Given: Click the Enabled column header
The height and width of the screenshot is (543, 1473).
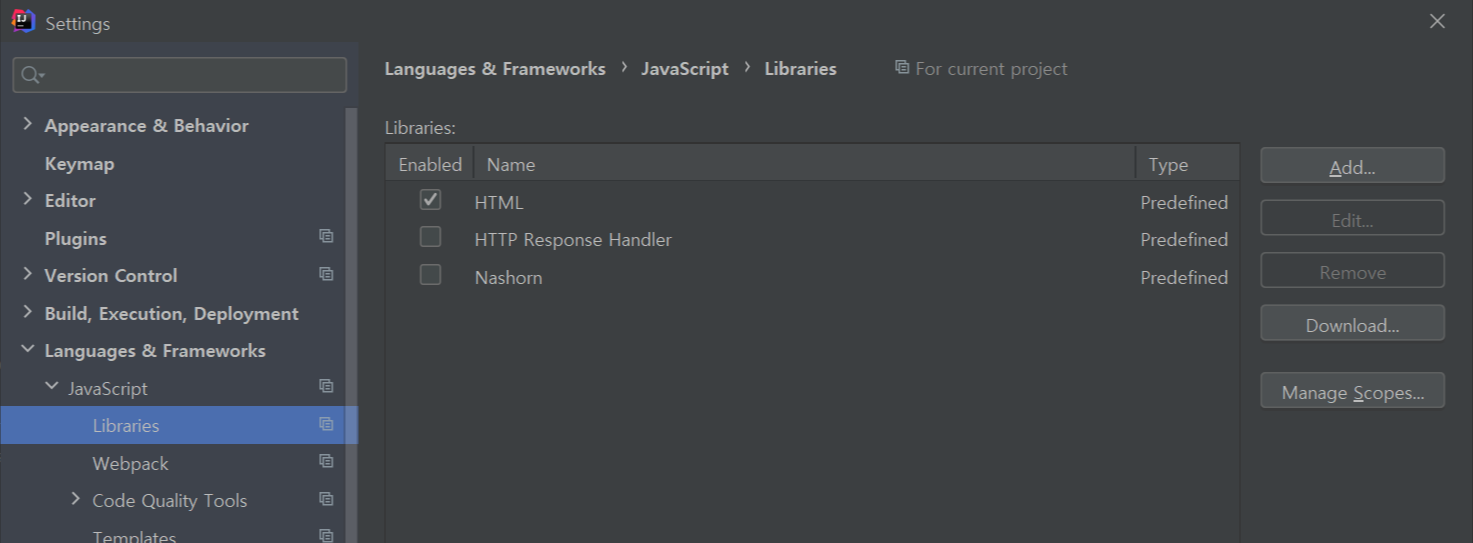Looking at the screenshot, I should (430, 164).
